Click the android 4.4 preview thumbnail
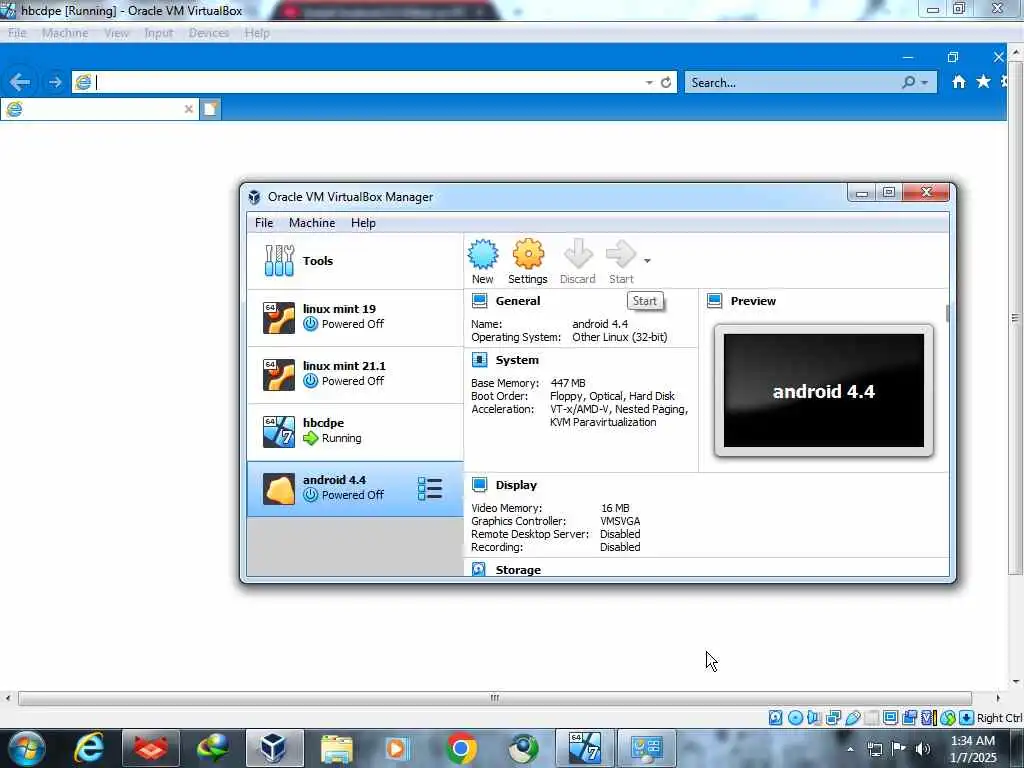Image resolution: width=1024 pixels, height=768 pixels. click(824, 391)
